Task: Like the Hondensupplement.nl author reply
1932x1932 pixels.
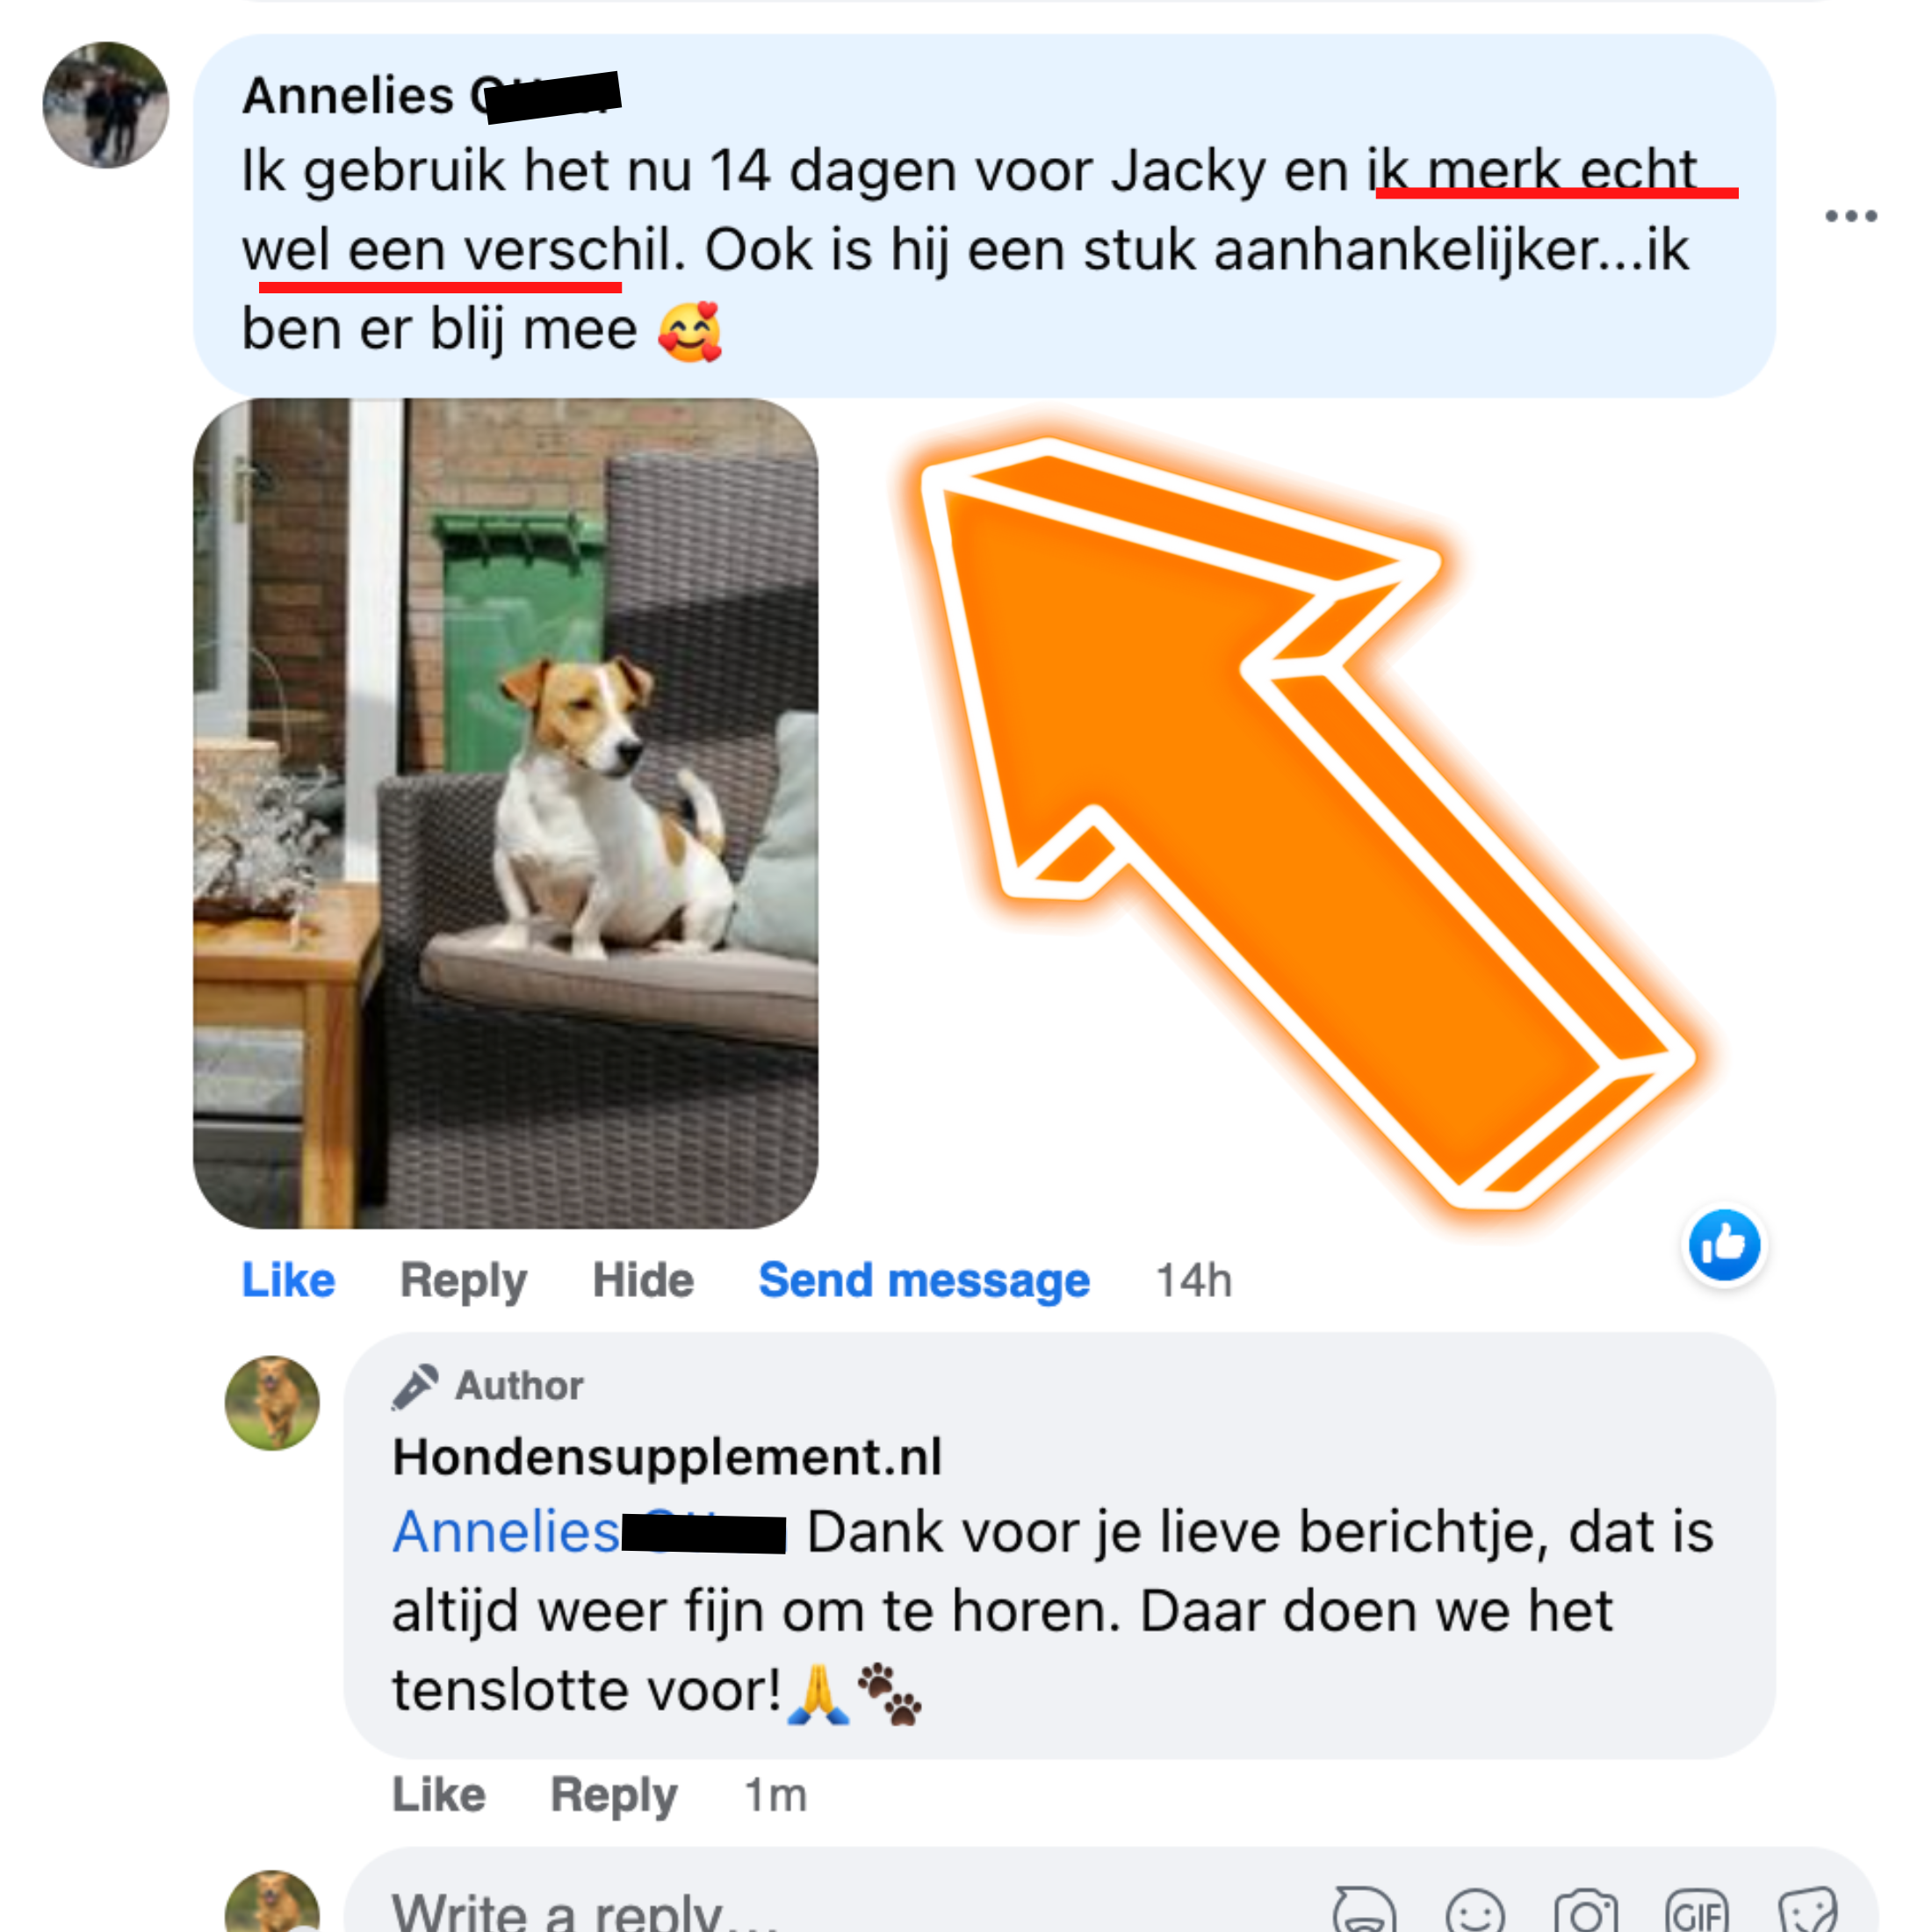Action: 438,1794
